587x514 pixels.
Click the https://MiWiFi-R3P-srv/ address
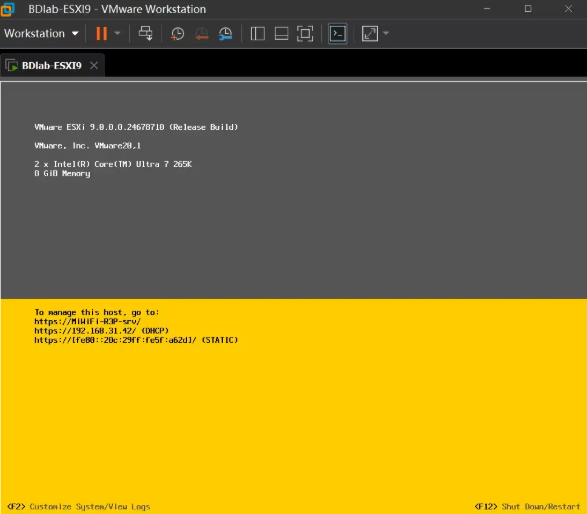(88, 322)
